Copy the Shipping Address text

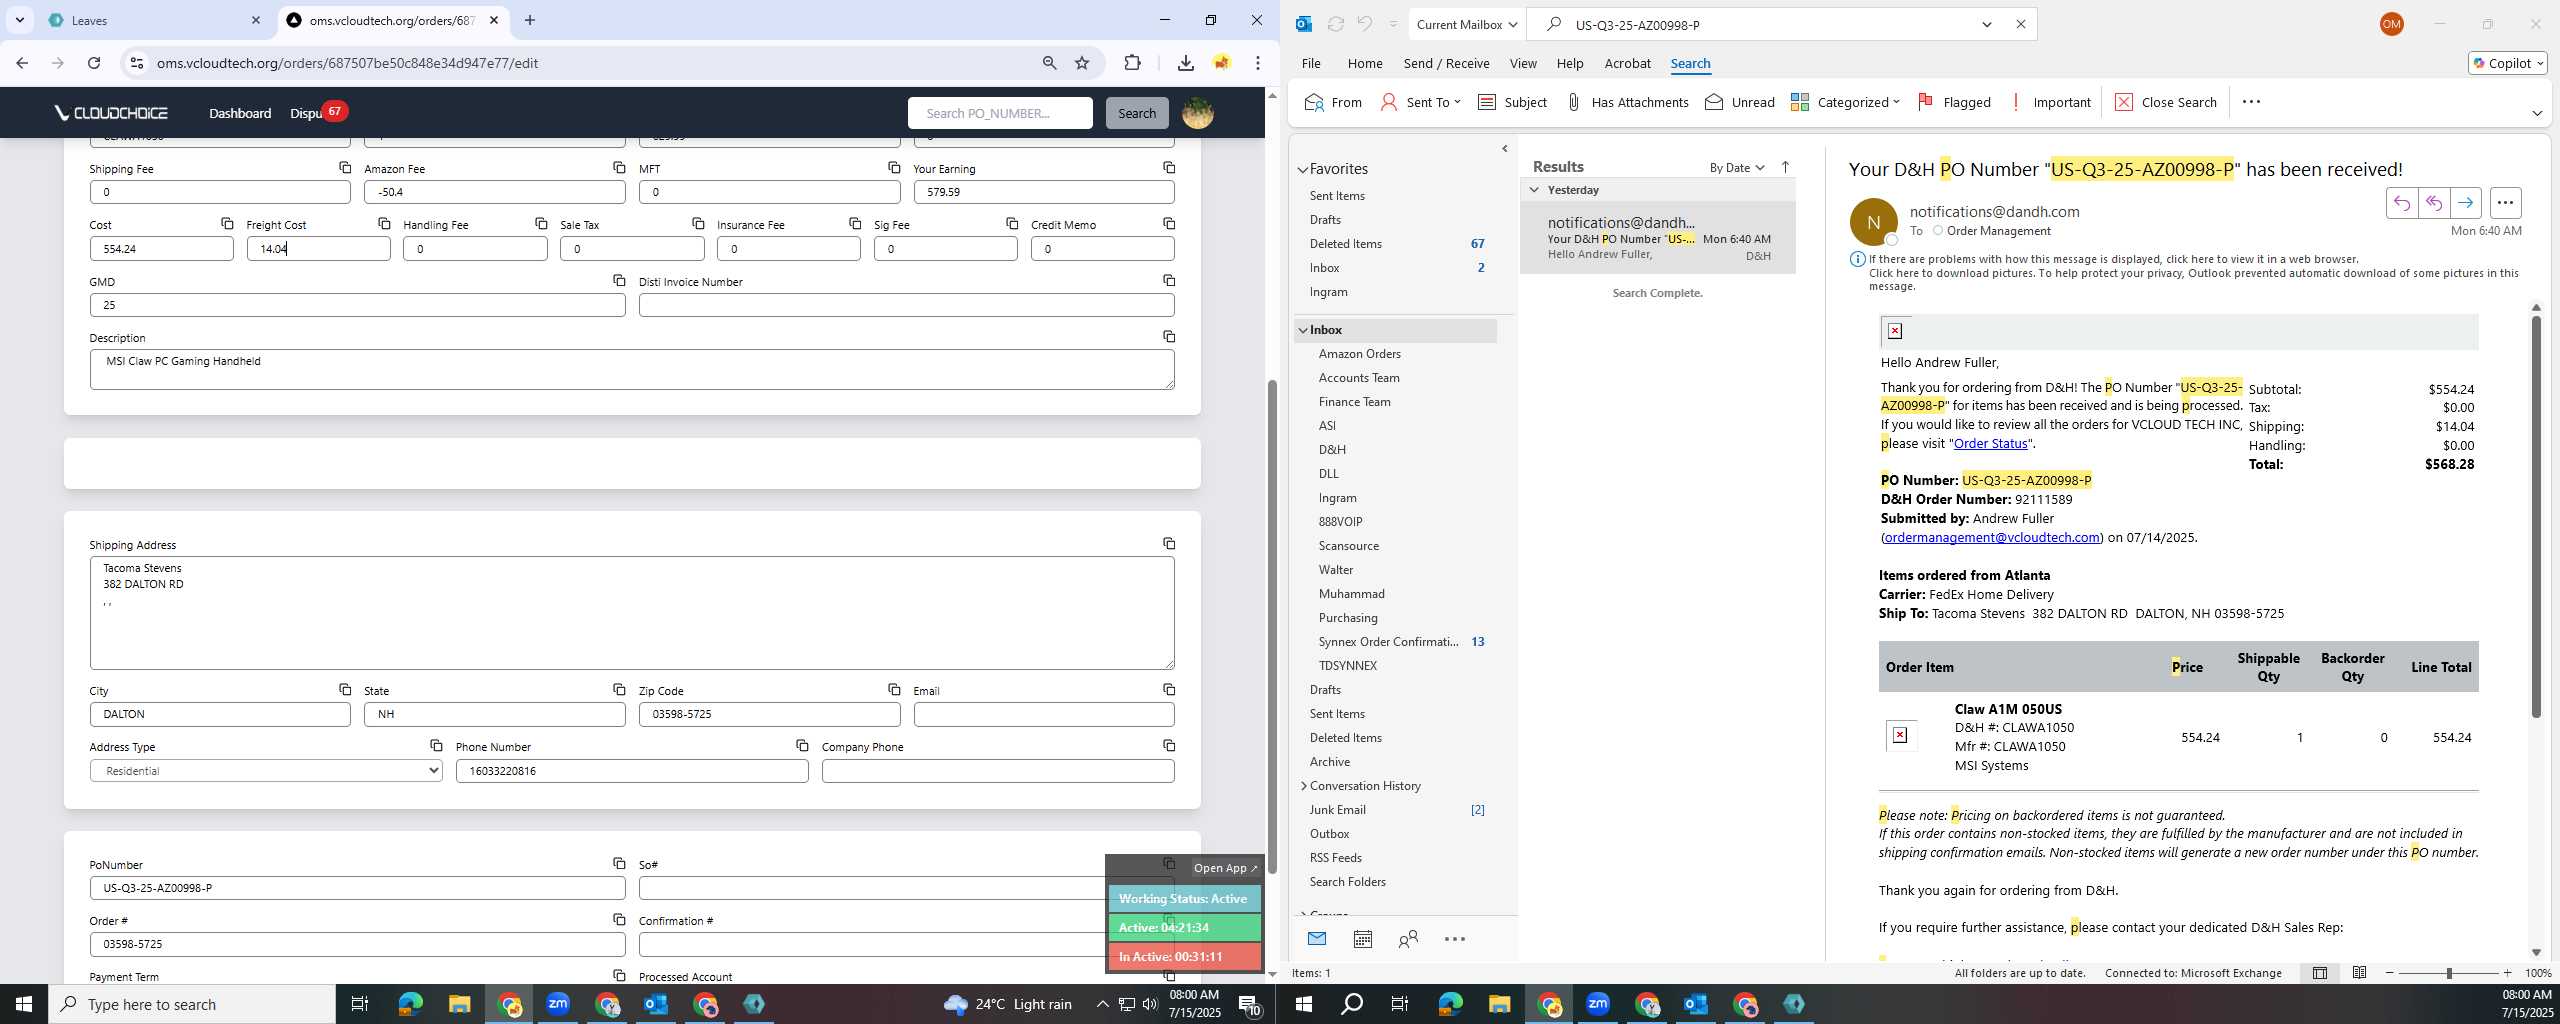[x=1169, y=543]
